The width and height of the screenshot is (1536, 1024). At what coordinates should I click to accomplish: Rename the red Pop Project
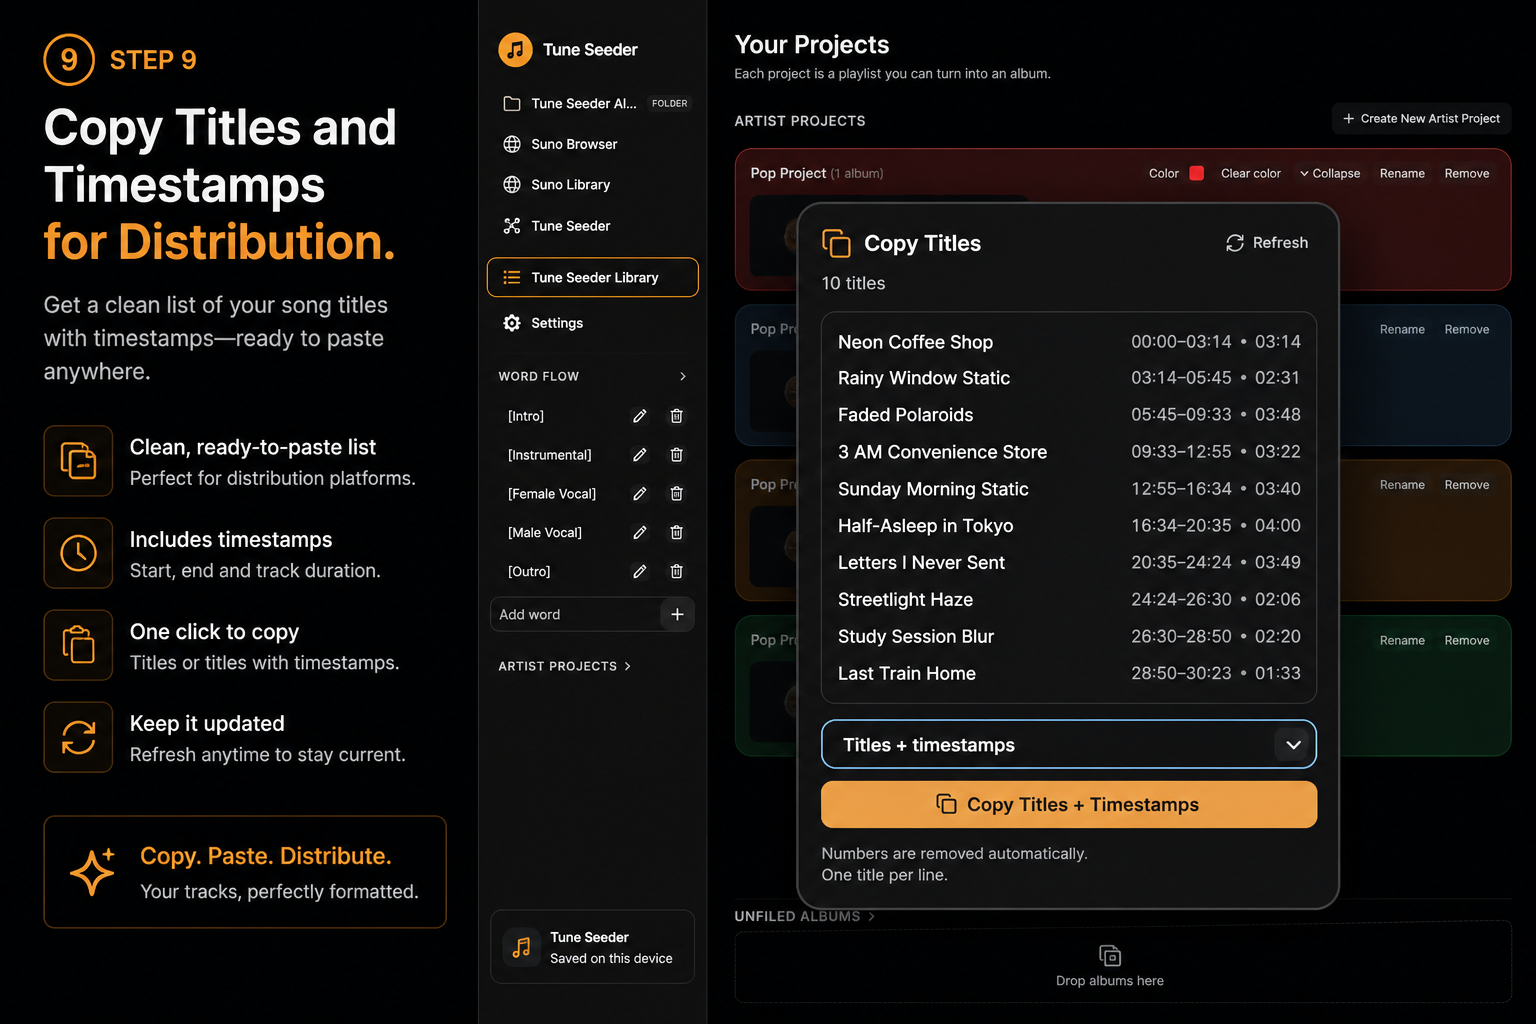click(1402, 173)
